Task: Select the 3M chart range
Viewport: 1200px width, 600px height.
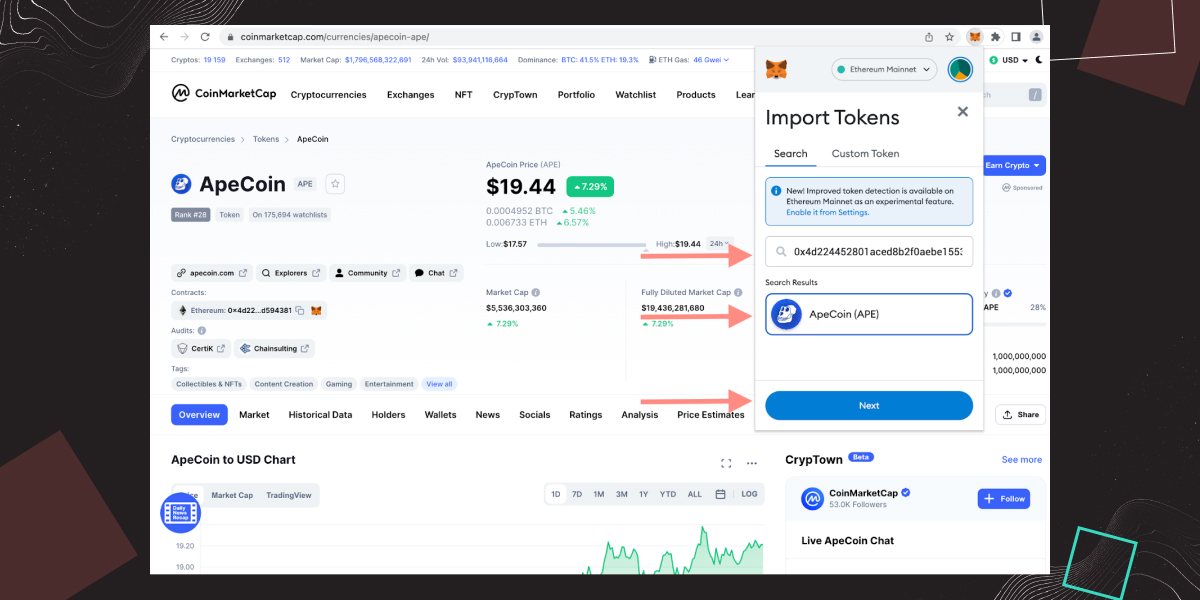Action: pyautogui.click(x=621, y=494)
